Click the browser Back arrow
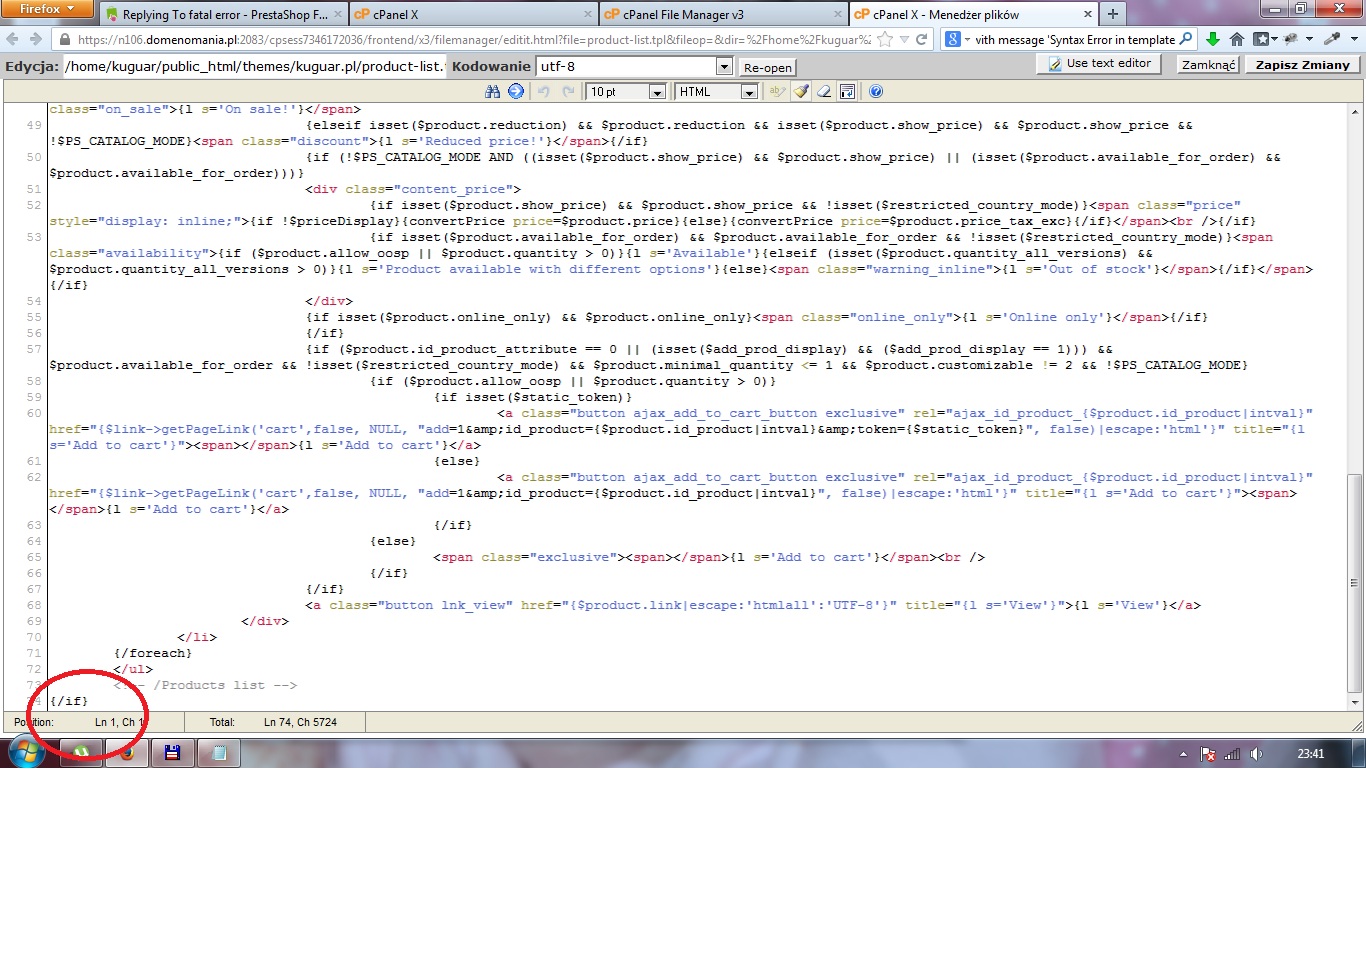 pos(12,39)
